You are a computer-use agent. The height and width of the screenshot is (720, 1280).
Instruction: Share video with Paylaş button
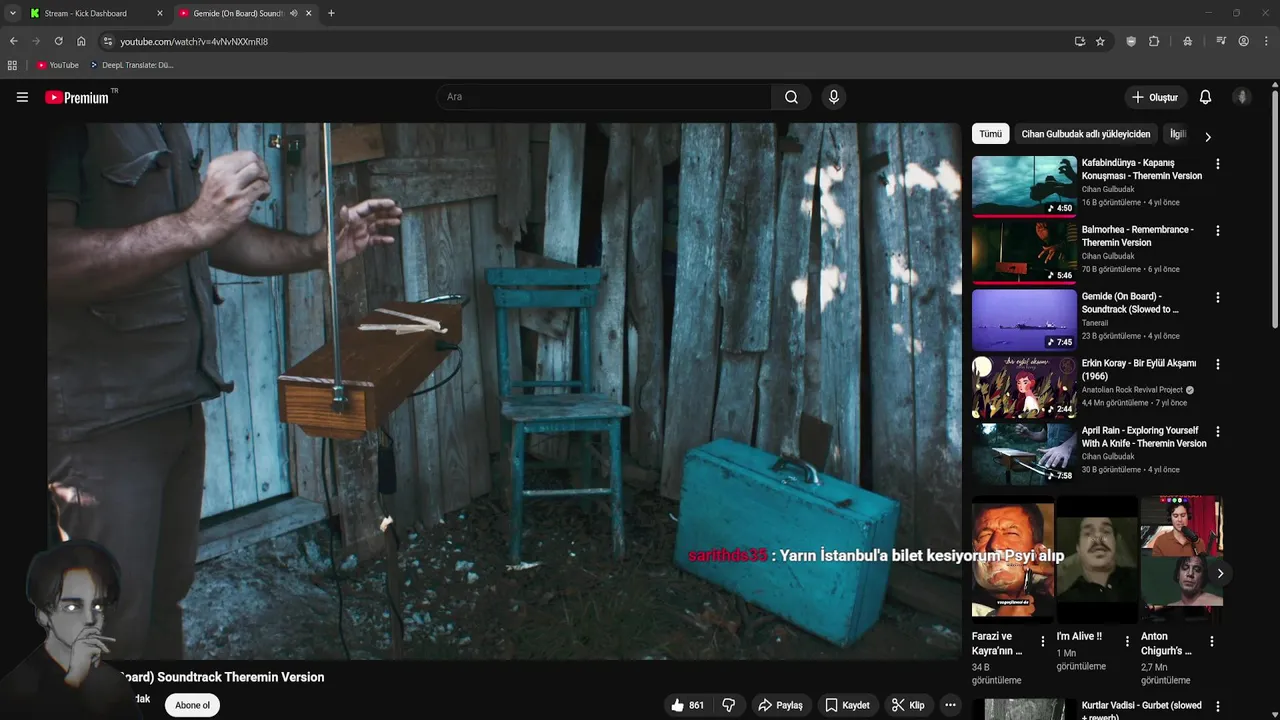[x=781, y=705]
